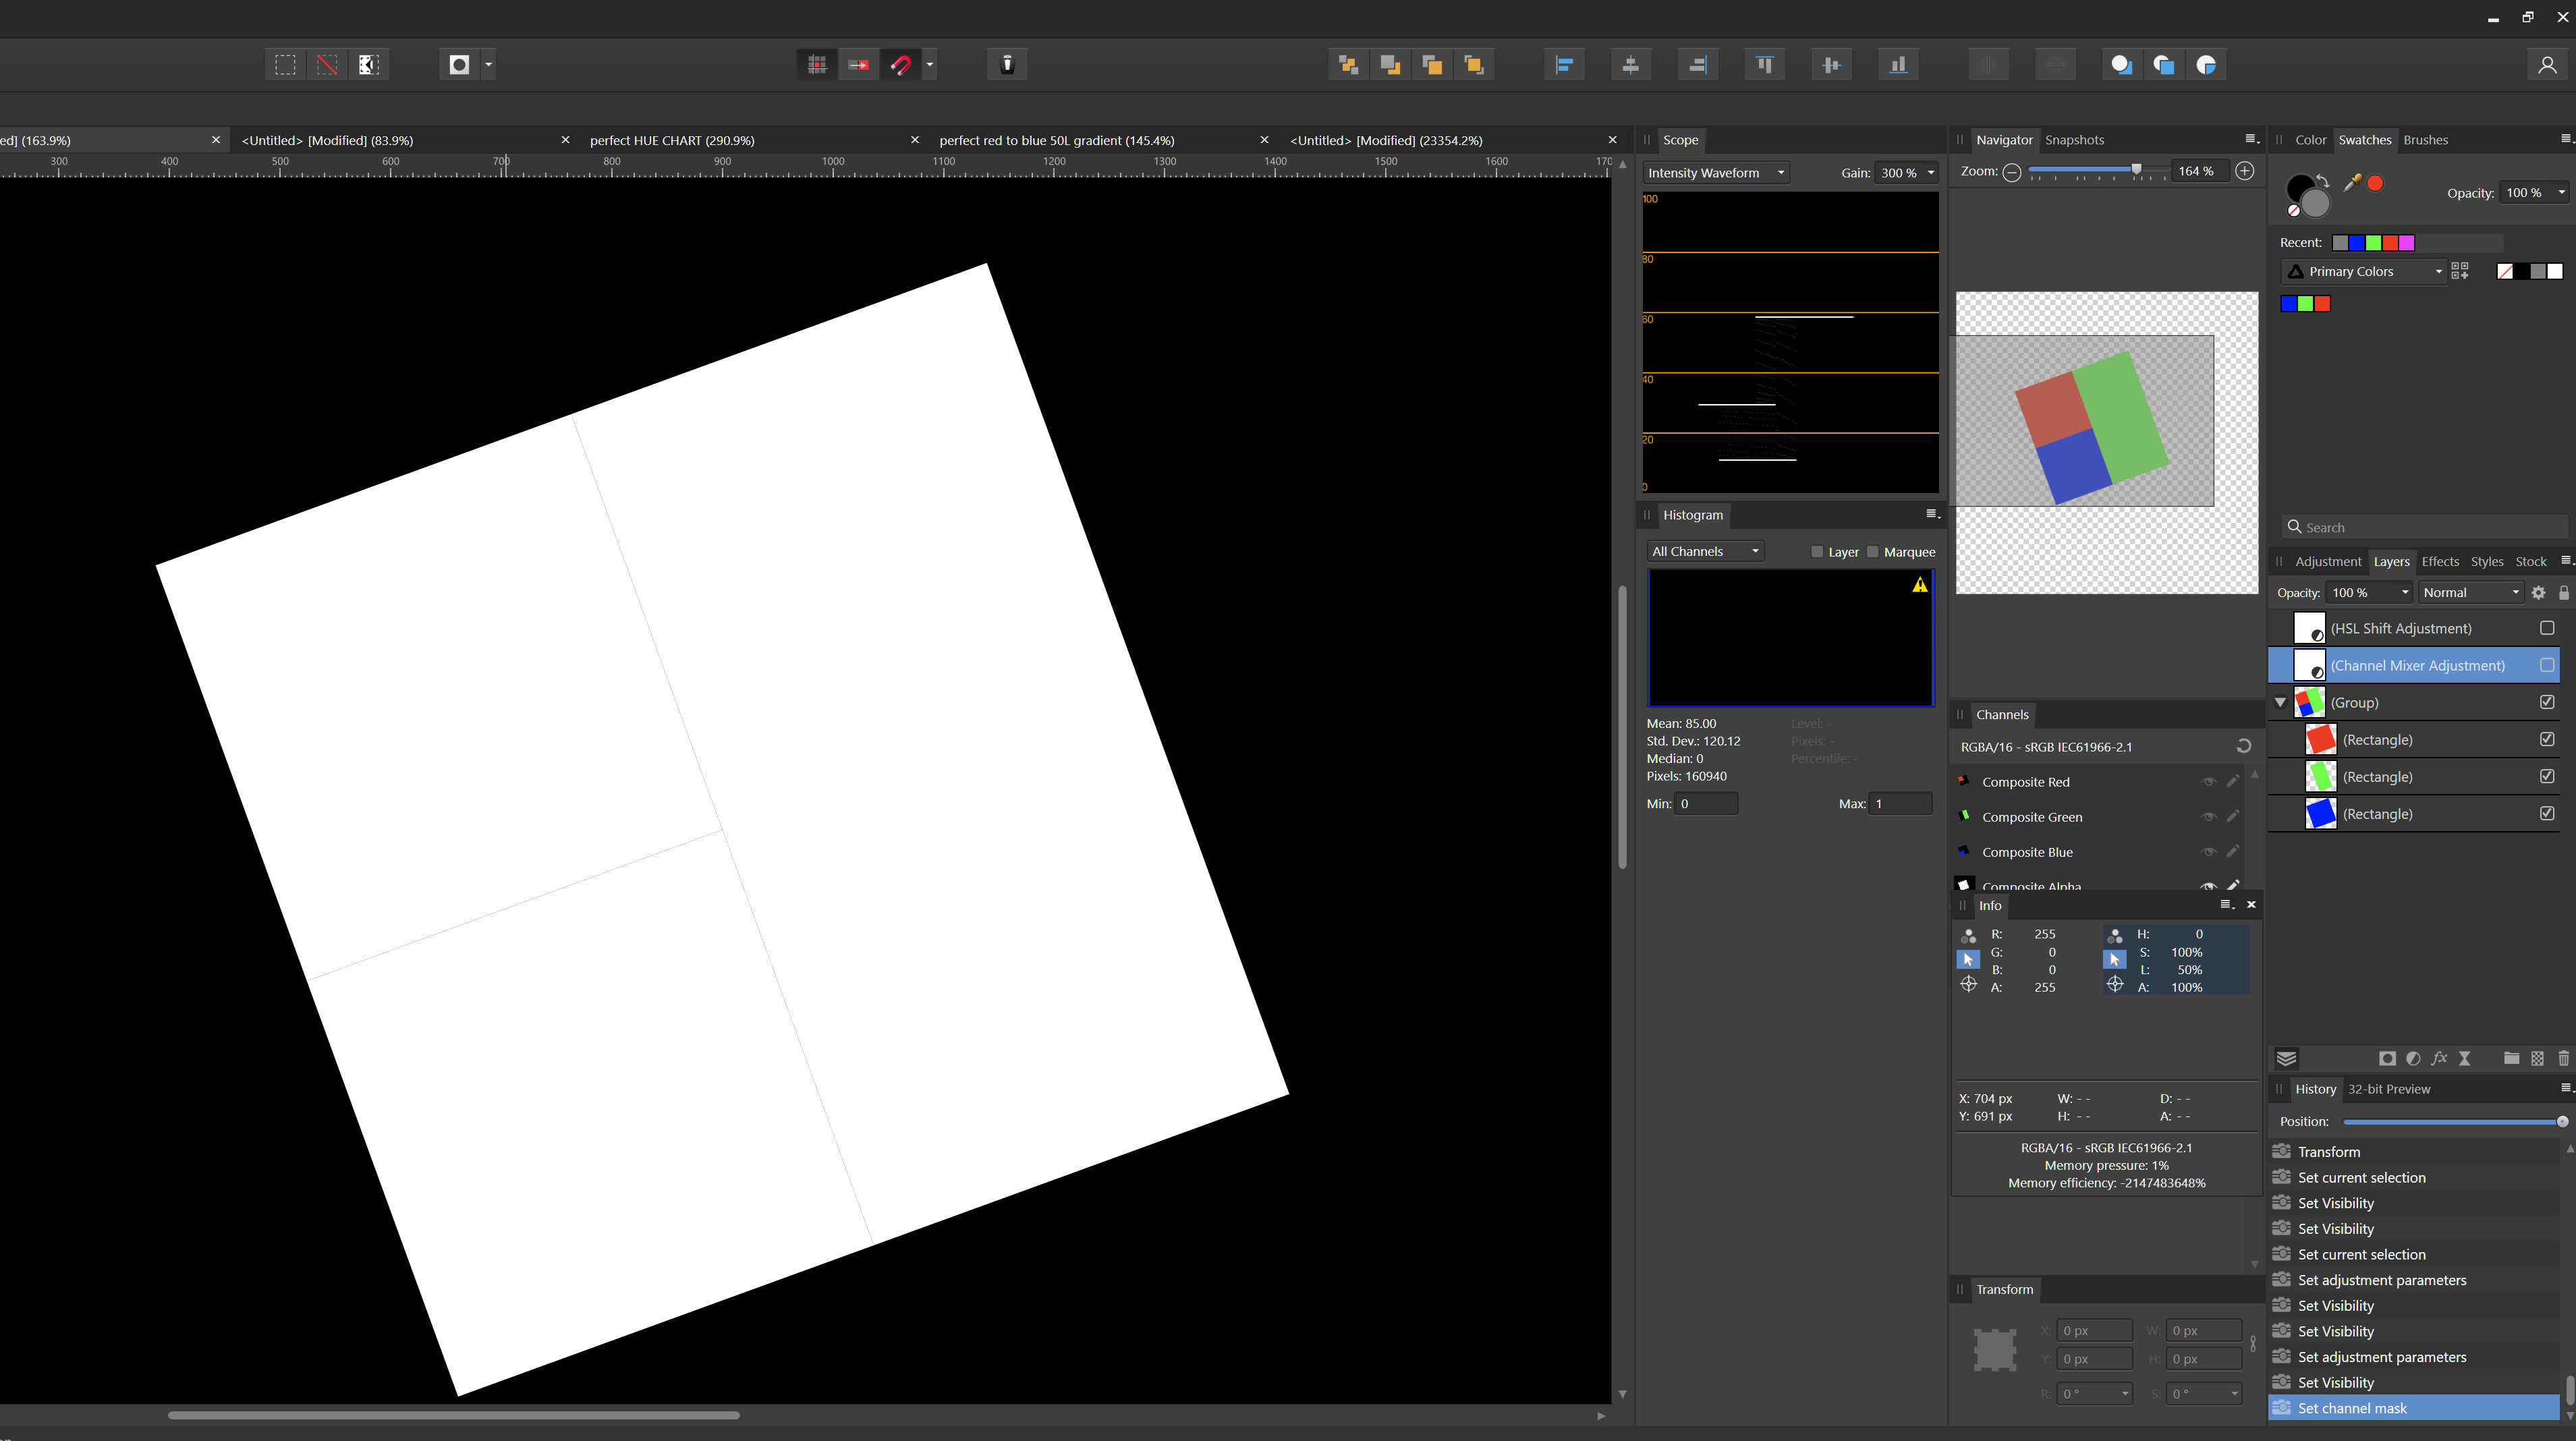This screenshot has width=2576, height=1441.
Task: Click the Adjustments half-circle icon in Layers panel
Action: point(2413,1058)
